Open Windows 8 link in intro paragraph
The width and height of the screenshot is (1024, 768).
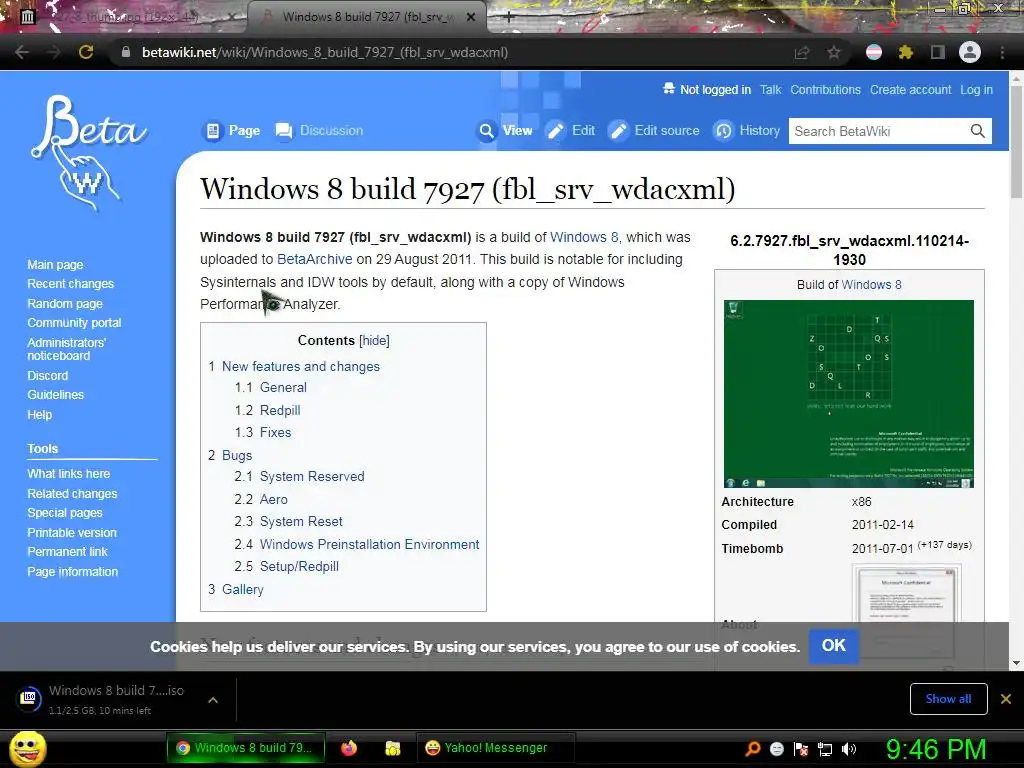pos(584,237)
